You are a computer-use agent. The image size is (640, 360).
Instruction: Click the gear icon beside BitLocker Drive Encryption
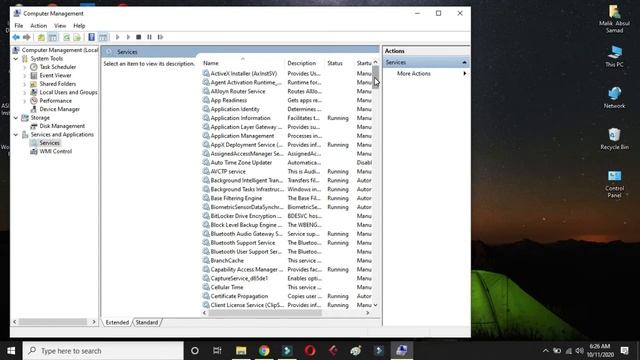206,216
